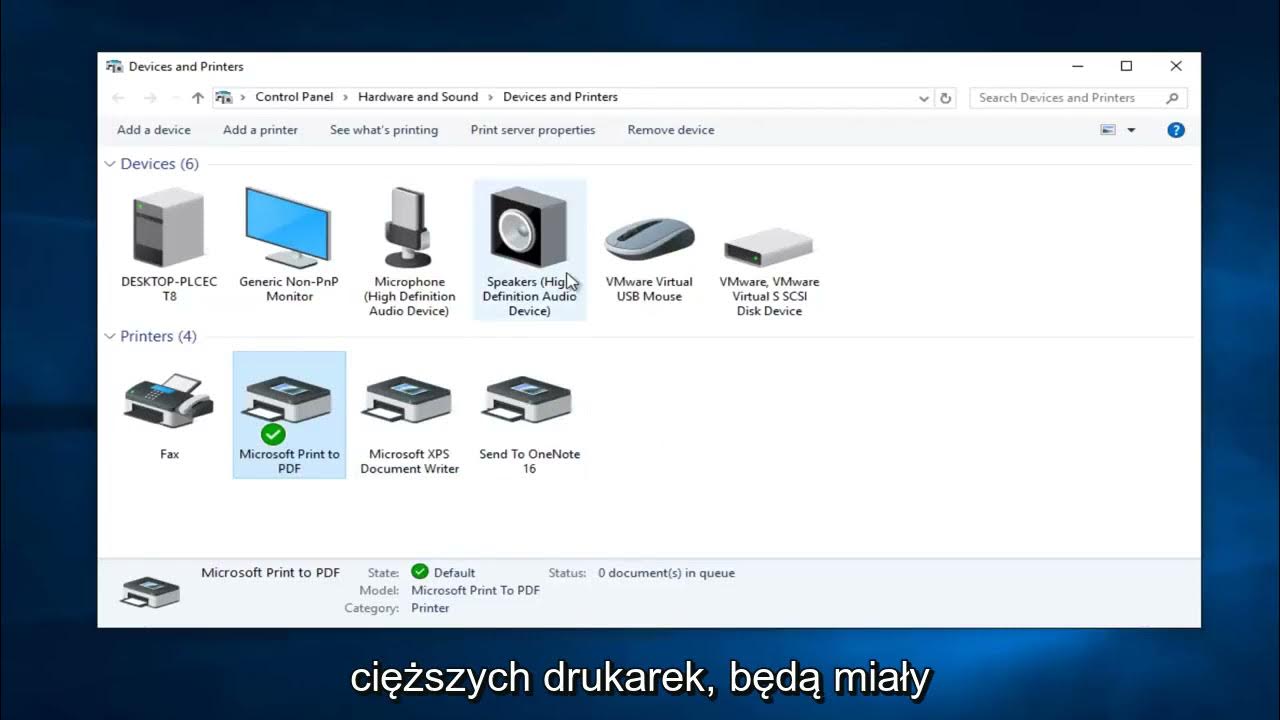
Task: Select the Fax printer icon
Action: (x=169, y=415)
